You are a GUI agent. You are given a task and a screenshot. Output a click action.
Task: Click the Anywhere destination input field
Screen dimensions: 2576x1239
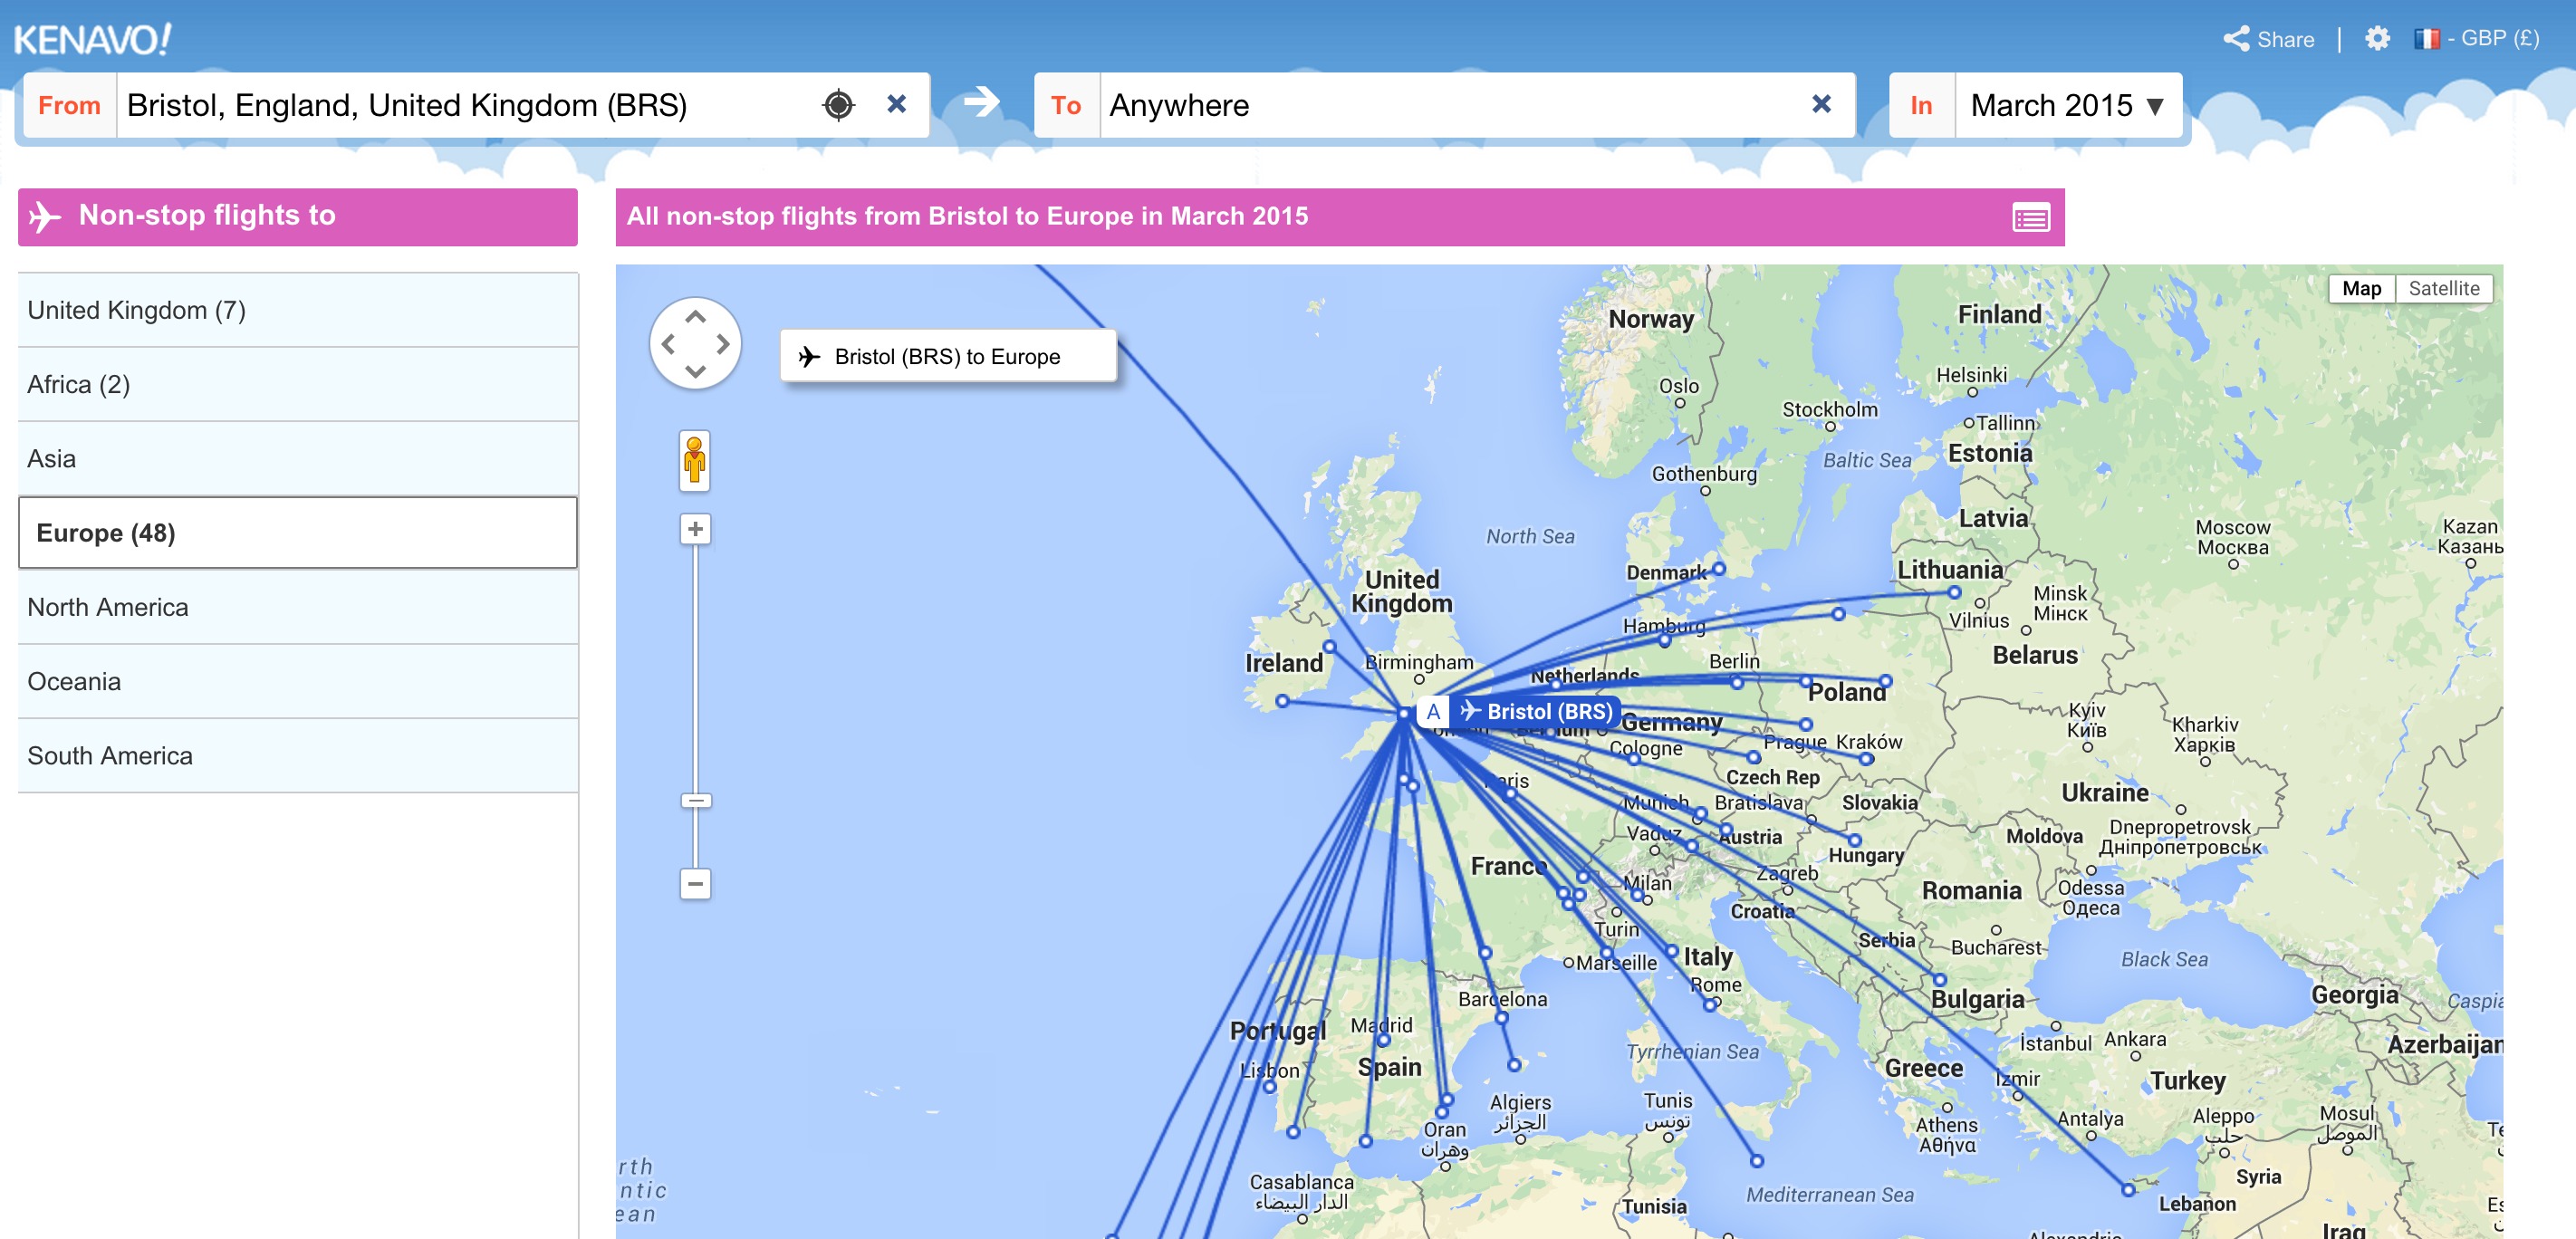(1450, 105)
